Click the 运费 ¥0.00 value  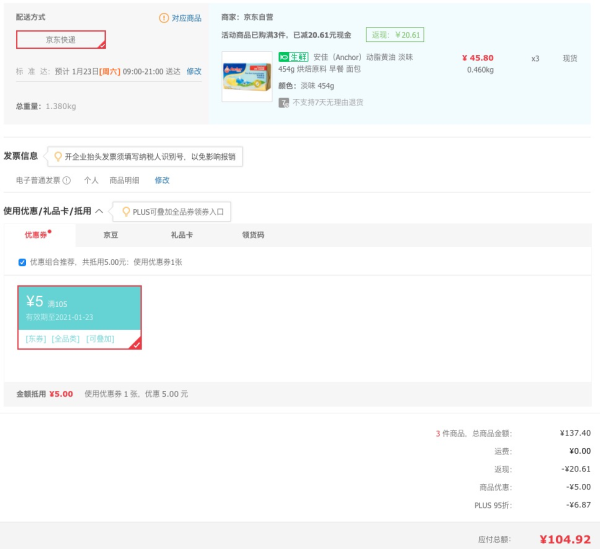[580, 451]
